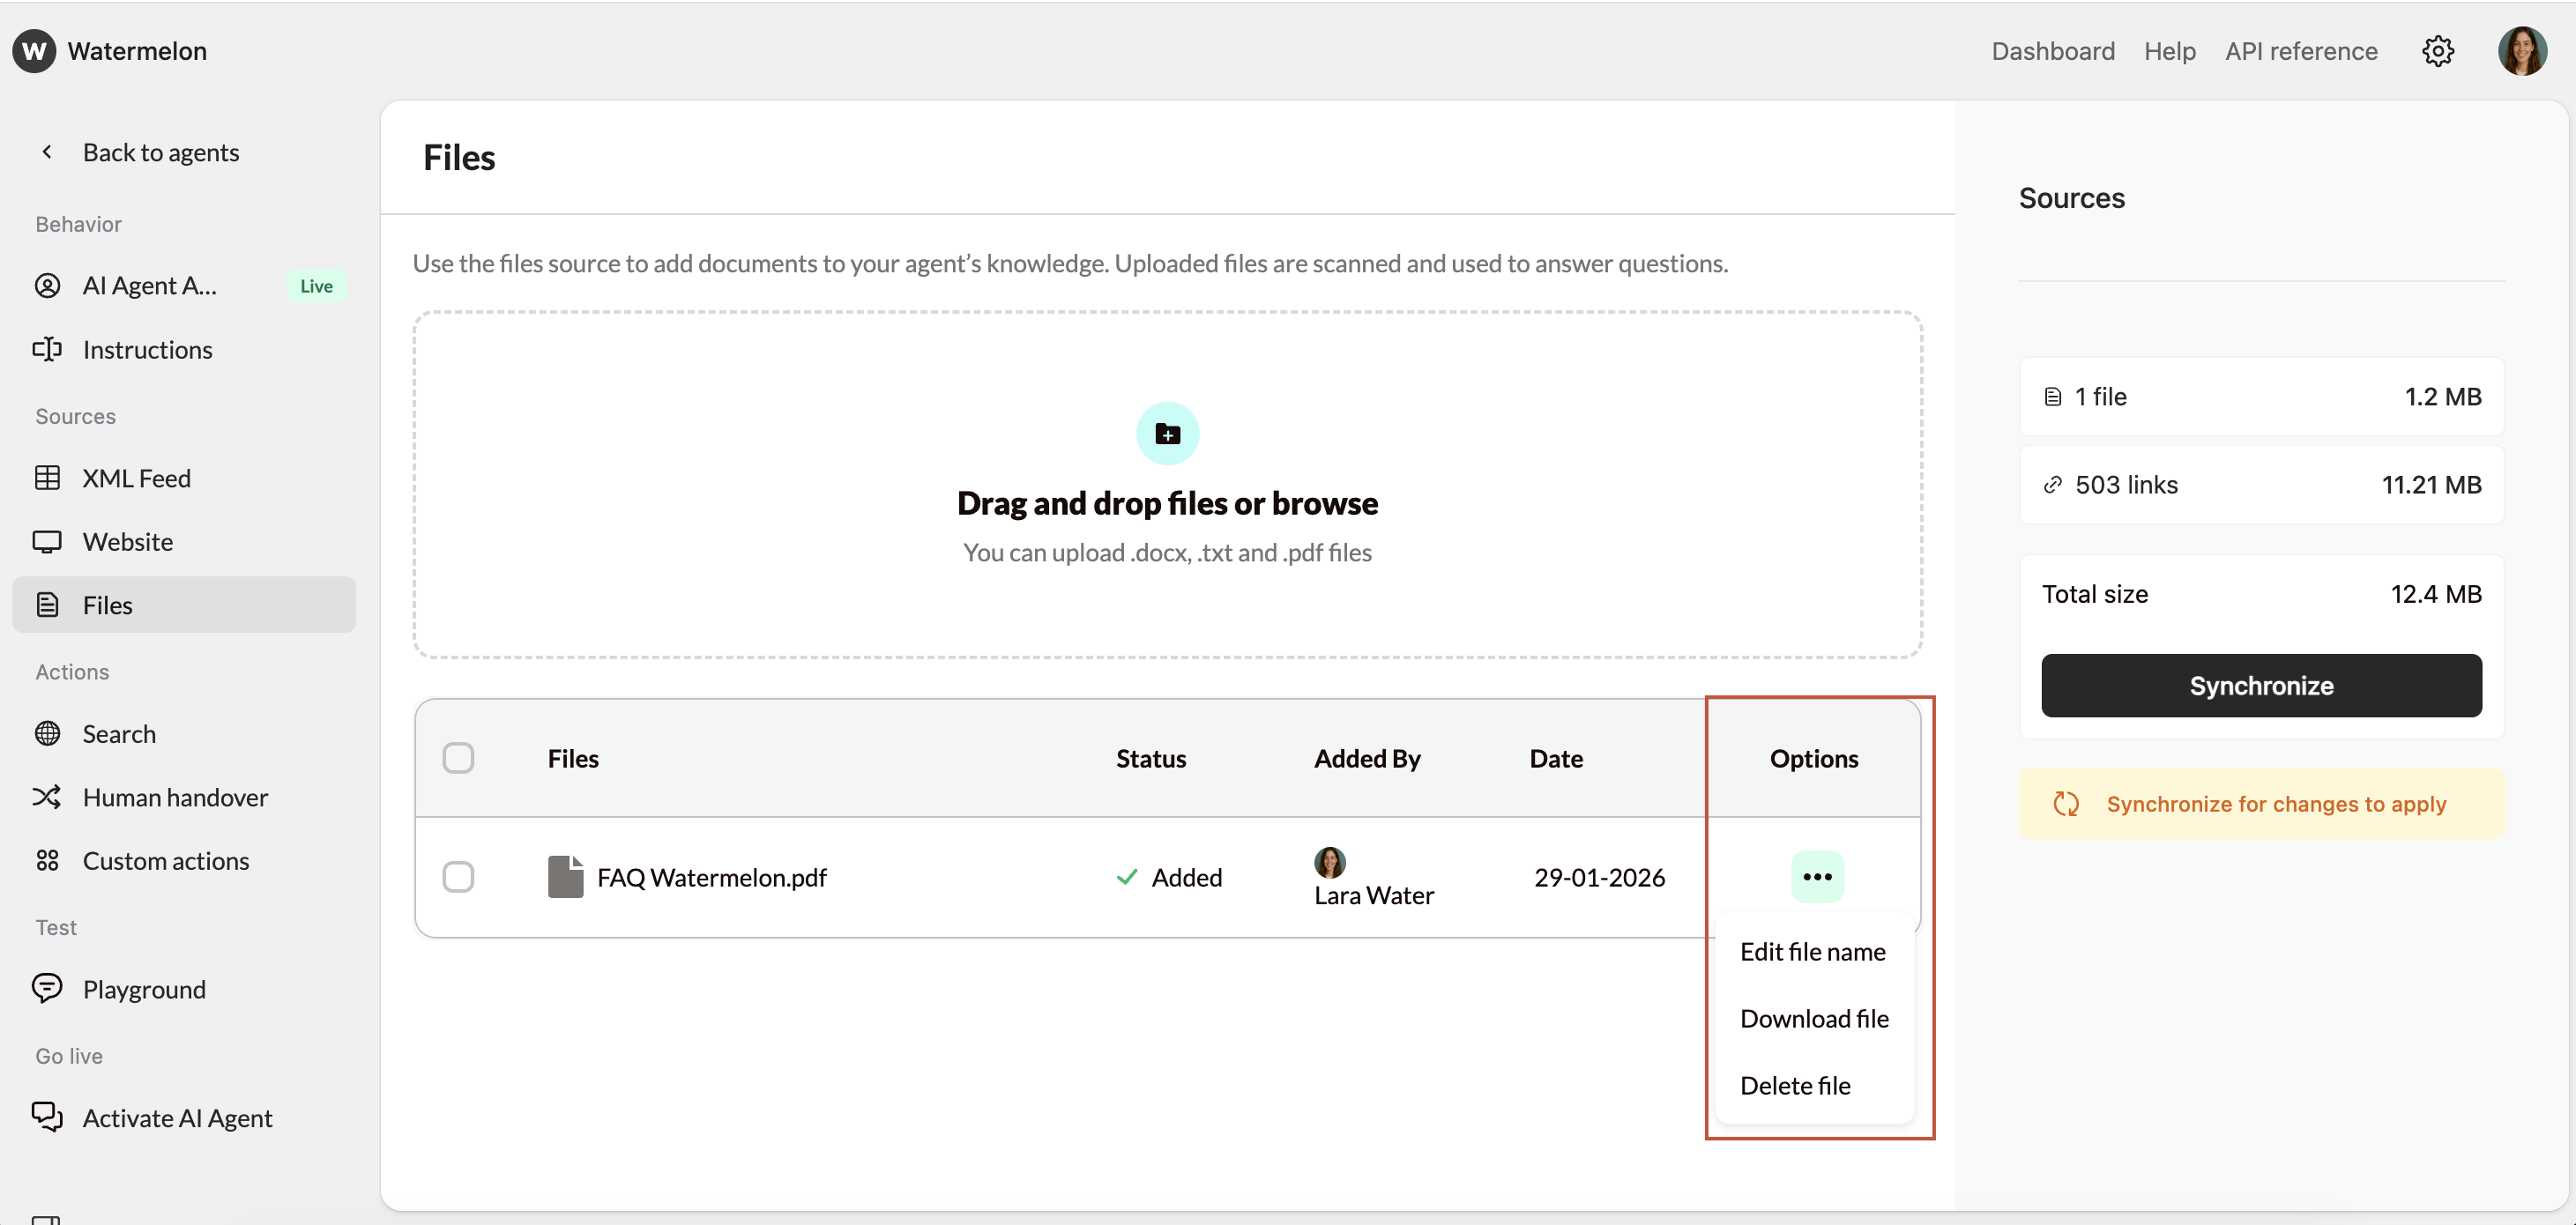Open the API reference link
The width and height of the screenshot is (2576, 1225).
click(2301, 51)
